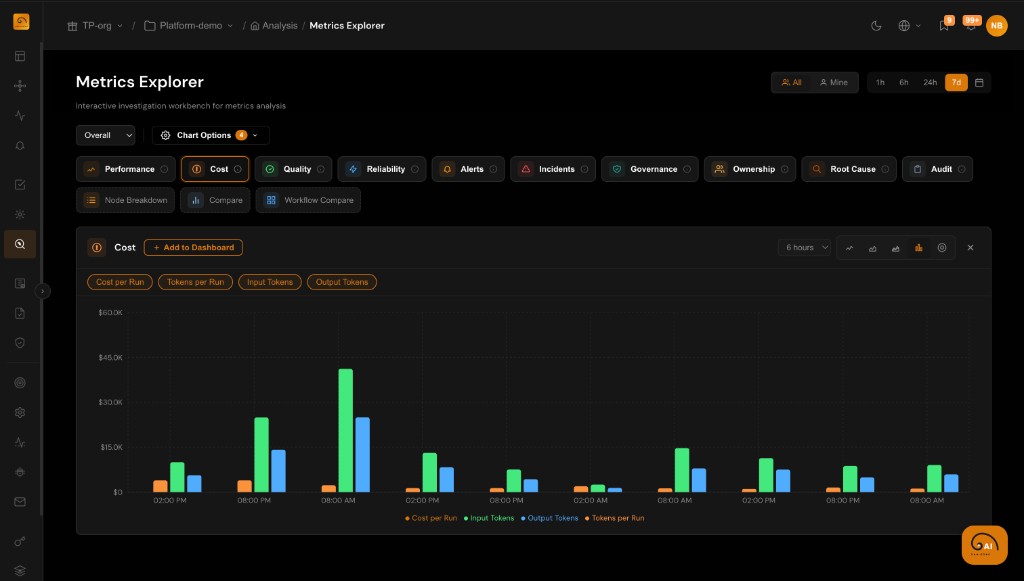Select the line chart visualization icon
This screenshot has width=1024, height=581.
(x=850, y=247)
